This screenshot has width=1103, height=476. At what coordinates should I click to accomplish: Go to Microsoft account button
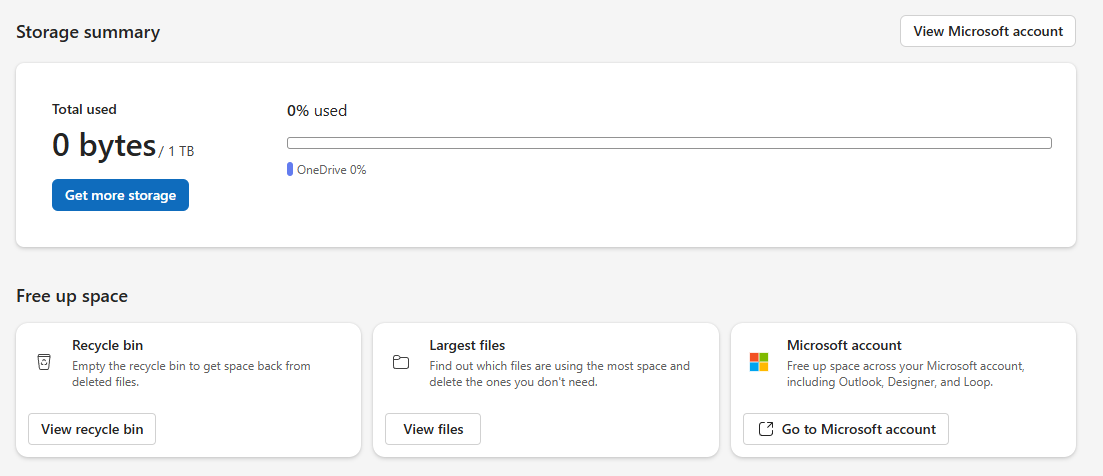(846, 429)
